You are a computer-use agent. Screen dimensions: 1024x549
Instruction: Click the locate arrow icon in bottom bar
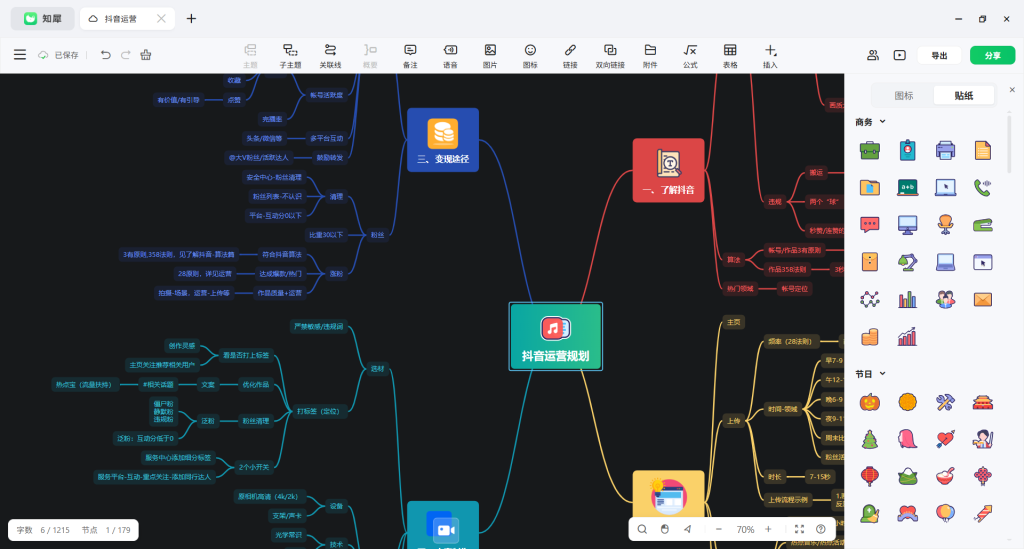(688, 529)
